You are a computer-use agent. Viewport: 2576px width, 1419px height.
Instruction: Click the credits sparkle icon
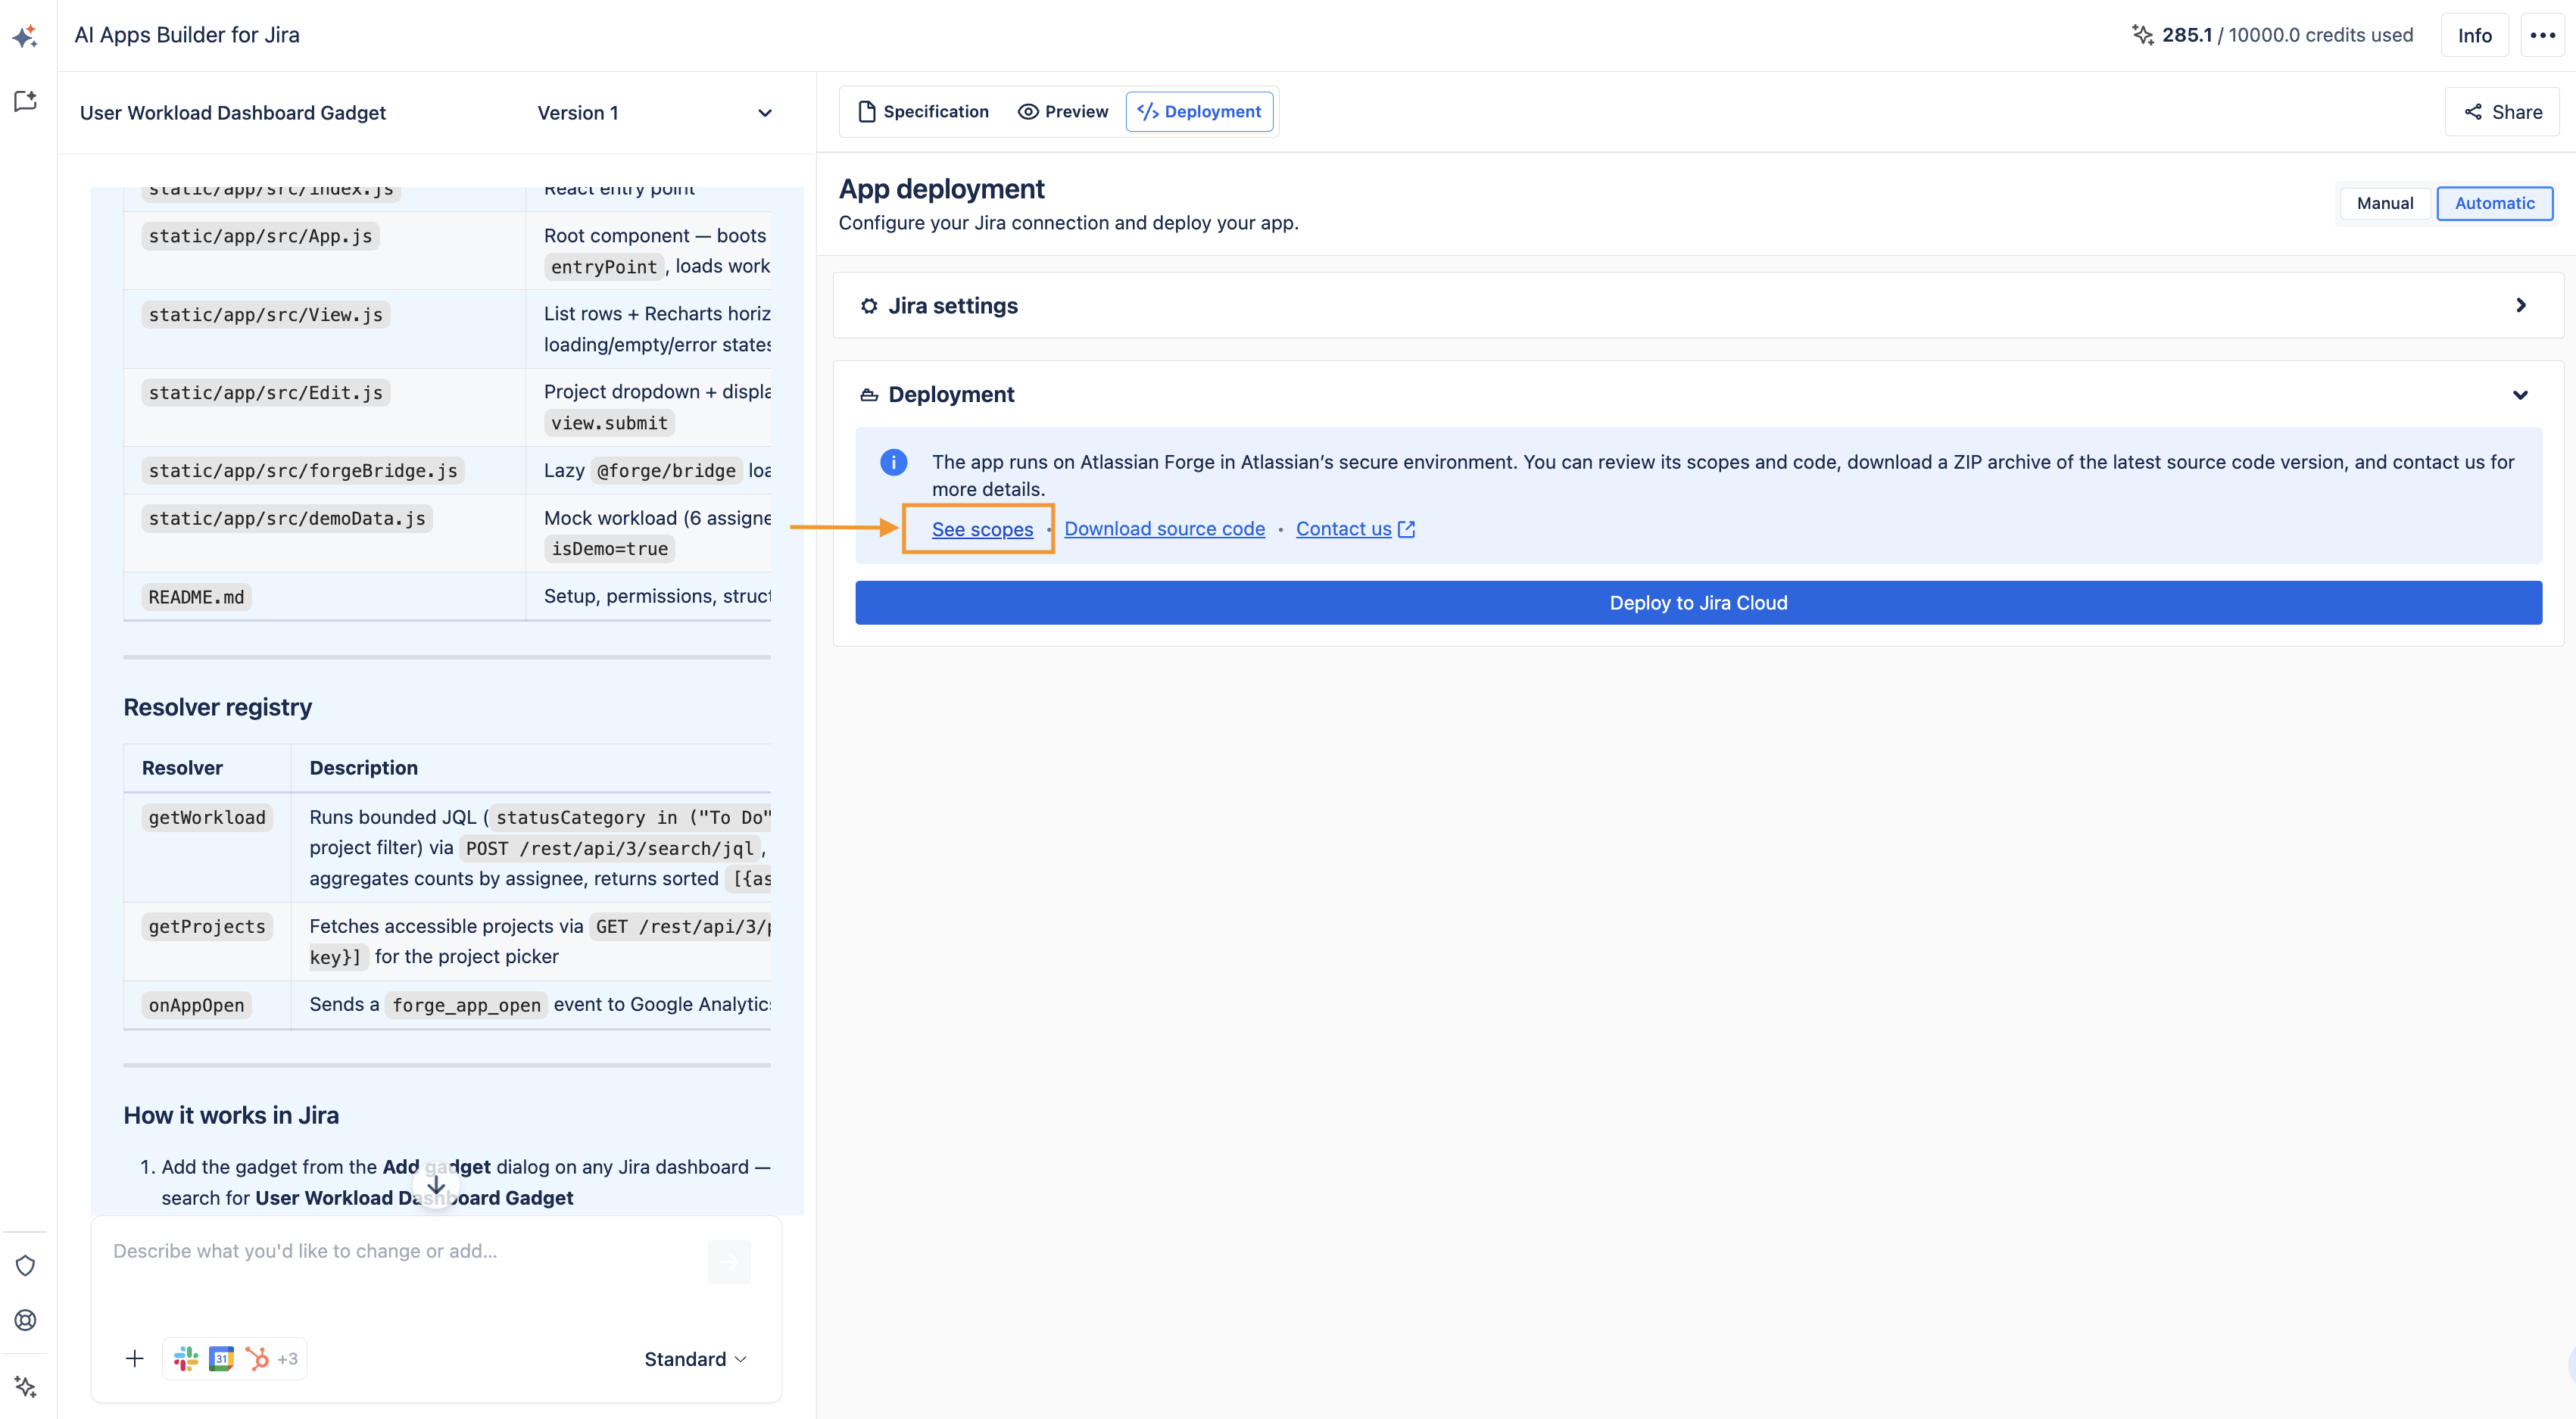pos(2142,35)
